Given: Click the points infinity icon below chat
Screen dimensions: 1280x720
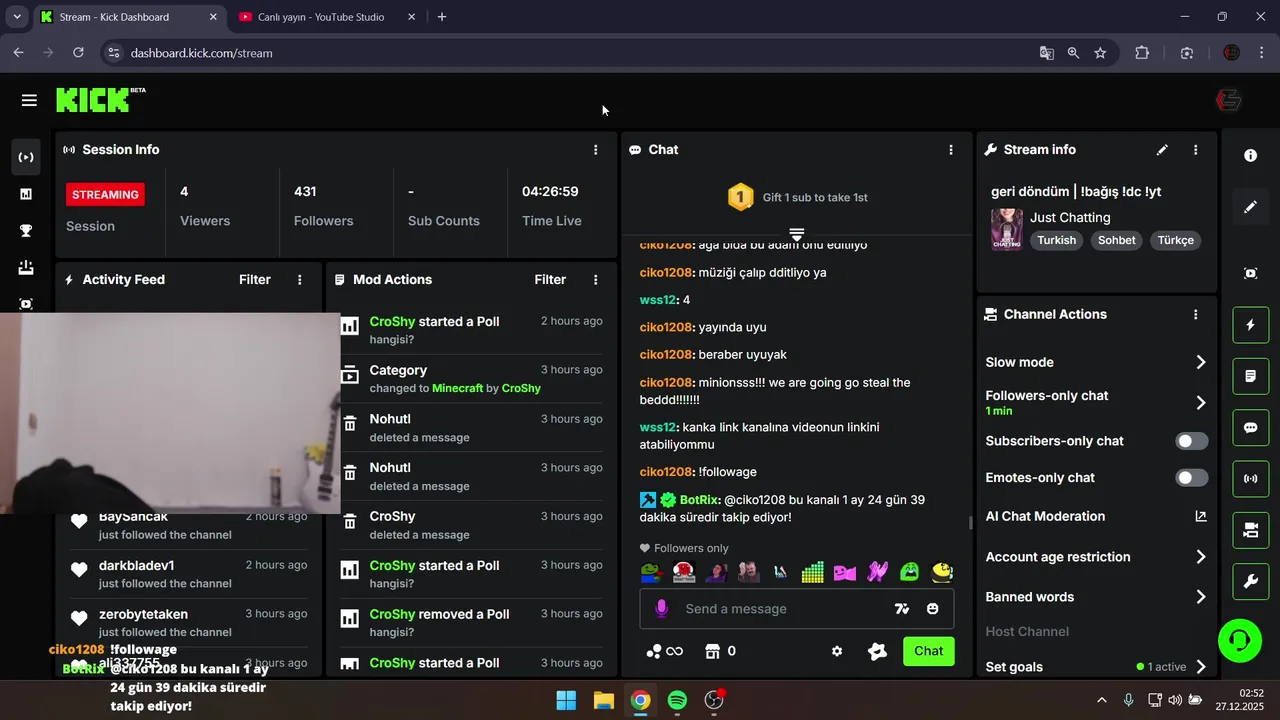Looking at the screenshot, I should (664, 651).
